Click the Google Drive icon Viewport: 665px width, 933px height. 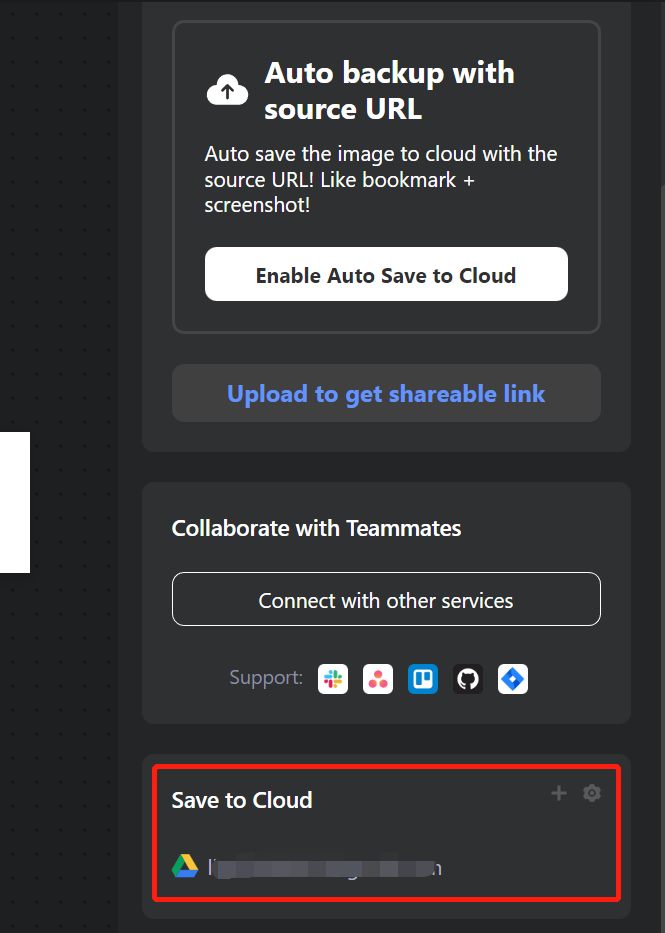185,866
